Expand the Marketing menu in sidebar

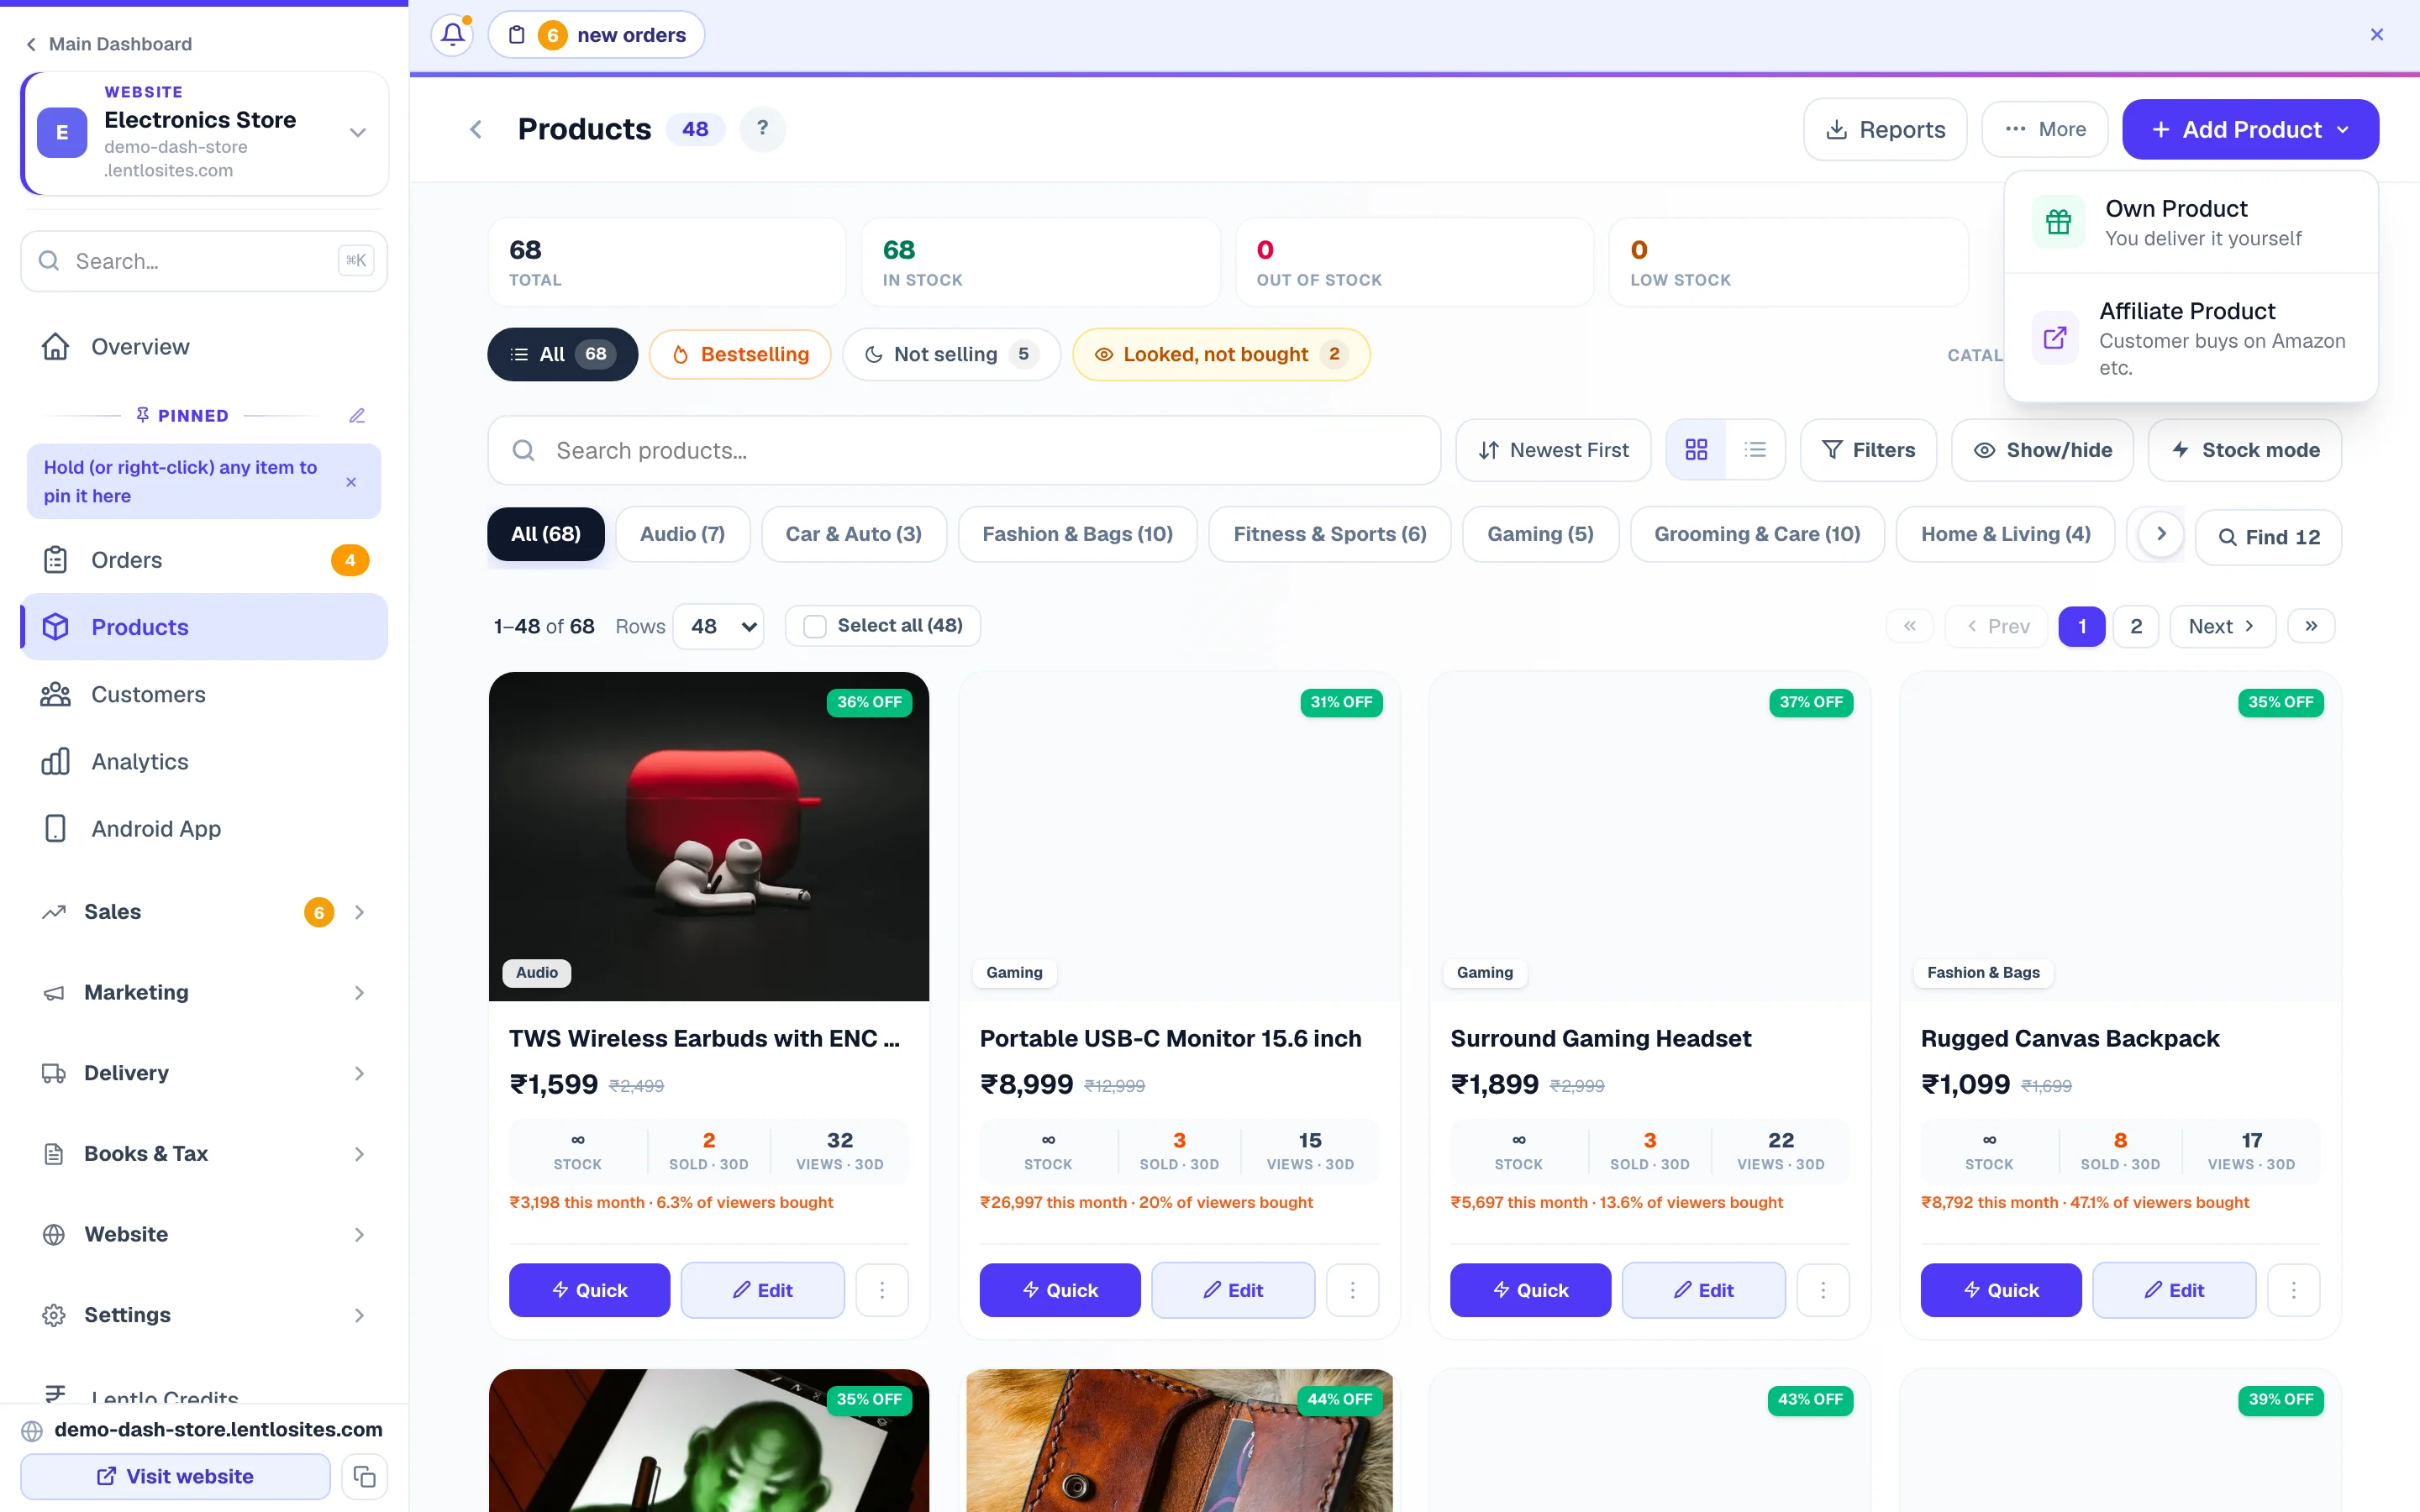pyautogui.click(x=204, y=992)
